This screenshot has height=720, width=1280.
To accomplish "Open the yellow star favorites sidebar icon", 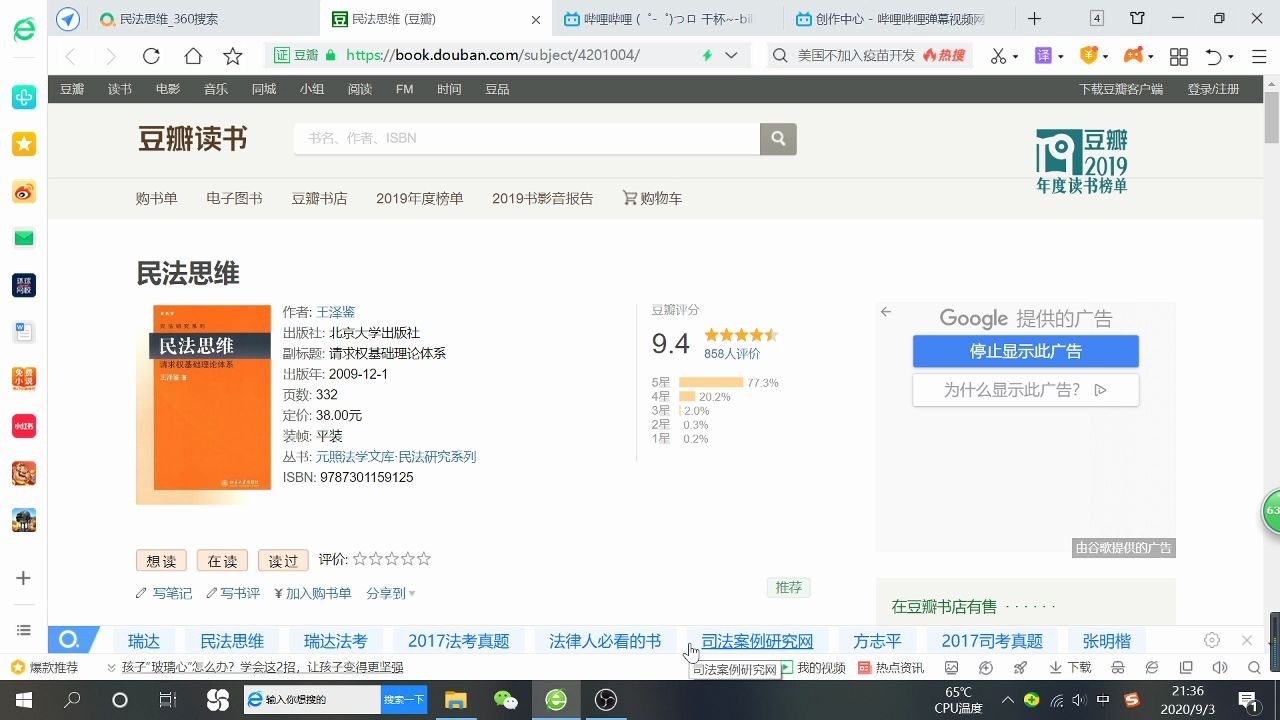I will point(24,144).
